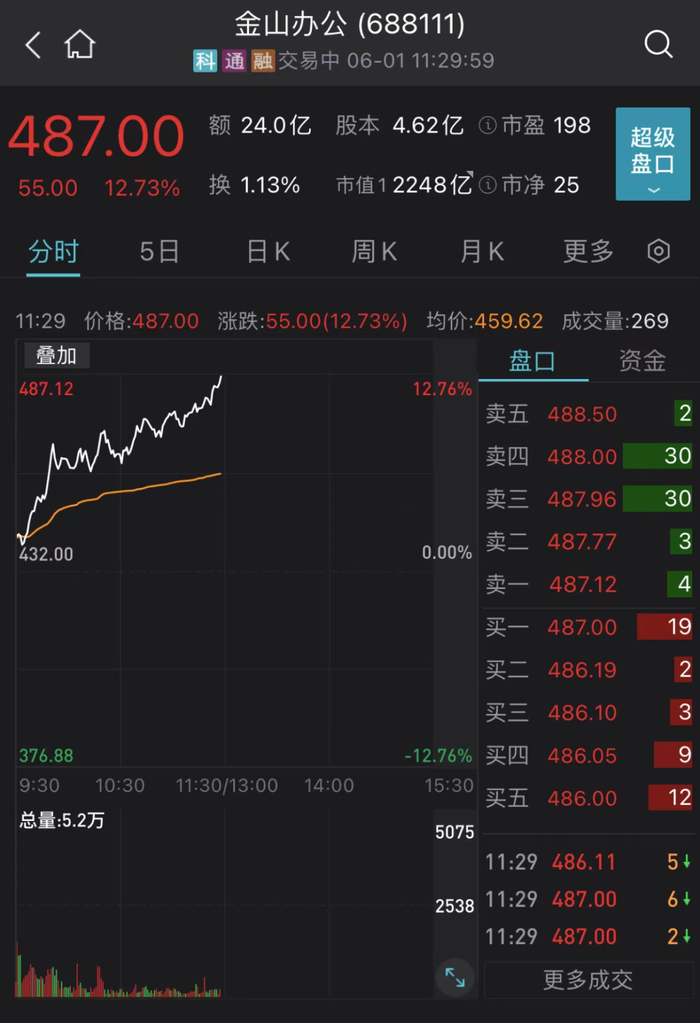Tap the 通 connect badge icon
Image resolution: width=700 pixels, height=1023 pixels.
(234, 61)
